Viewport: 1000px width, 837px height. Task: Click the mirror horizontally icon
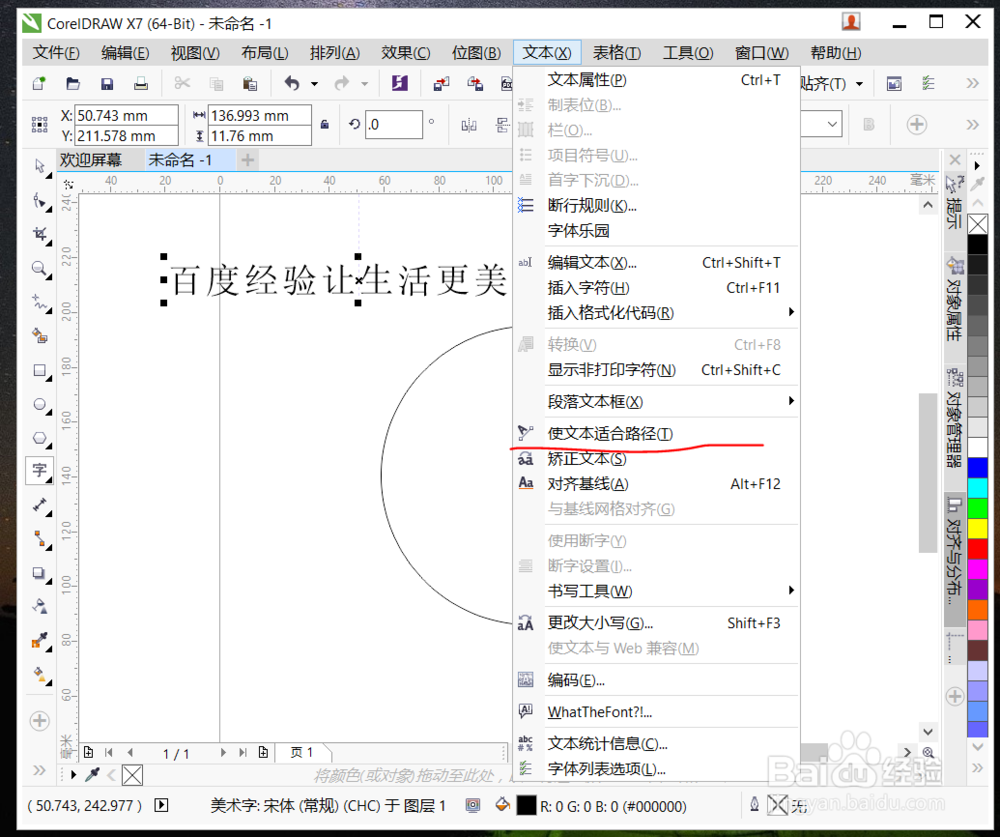[469, 124]
